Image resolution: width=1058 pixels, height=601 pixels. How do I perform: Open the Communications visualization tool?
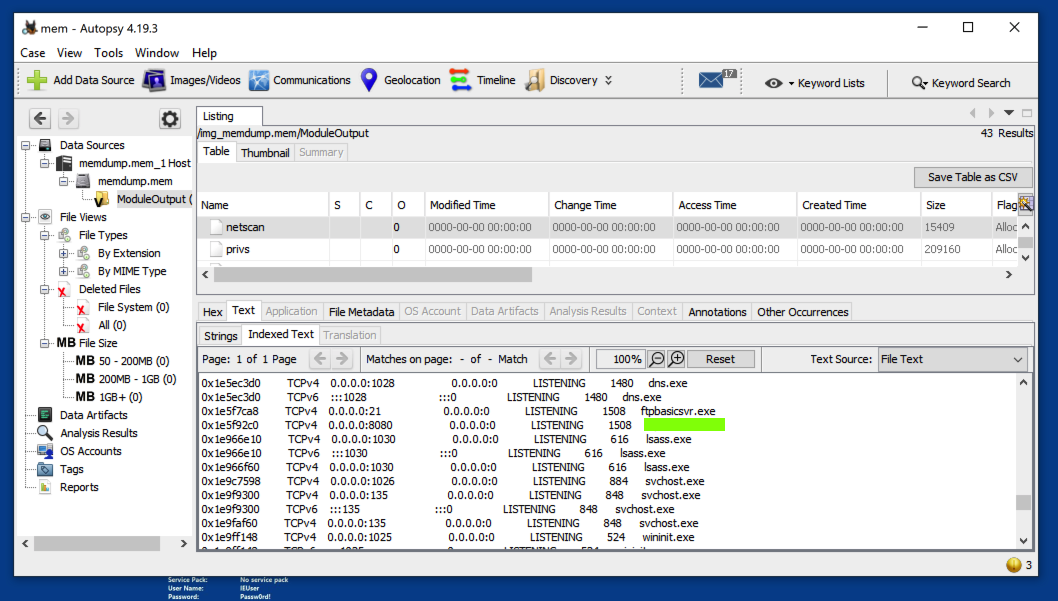point(299,80)
